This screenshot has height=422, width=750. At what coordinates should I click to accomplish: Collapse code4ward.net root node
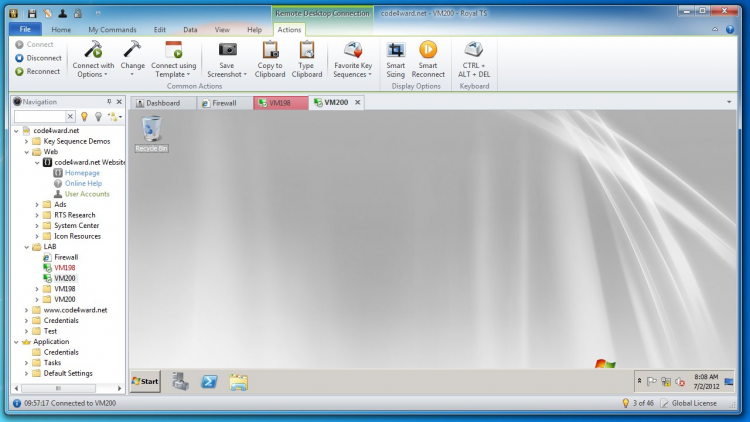pos(16,131)
